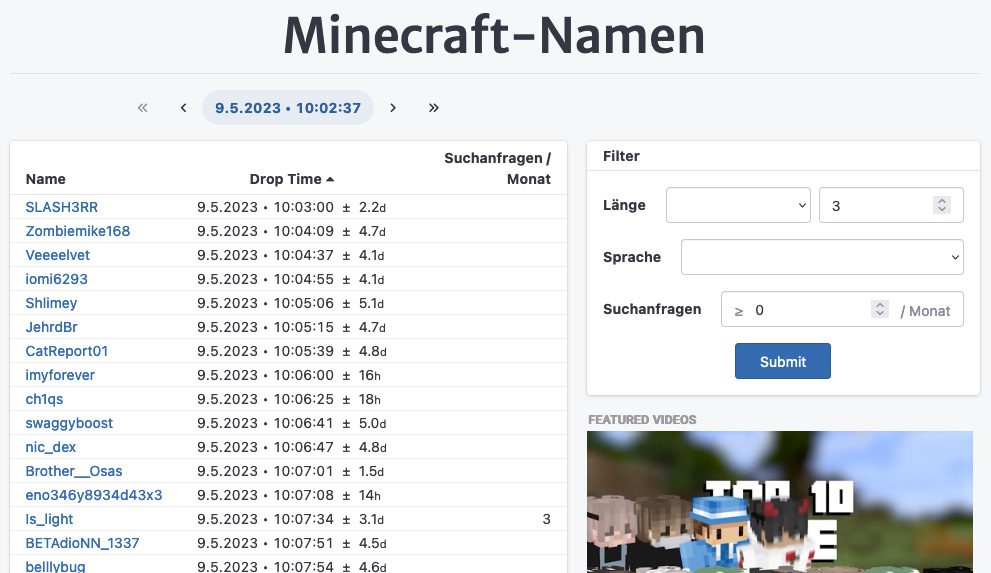Click search count 3 in ls_light row
Image resolution: width=991 pixels, height=573 pixels.
[546, 519]
